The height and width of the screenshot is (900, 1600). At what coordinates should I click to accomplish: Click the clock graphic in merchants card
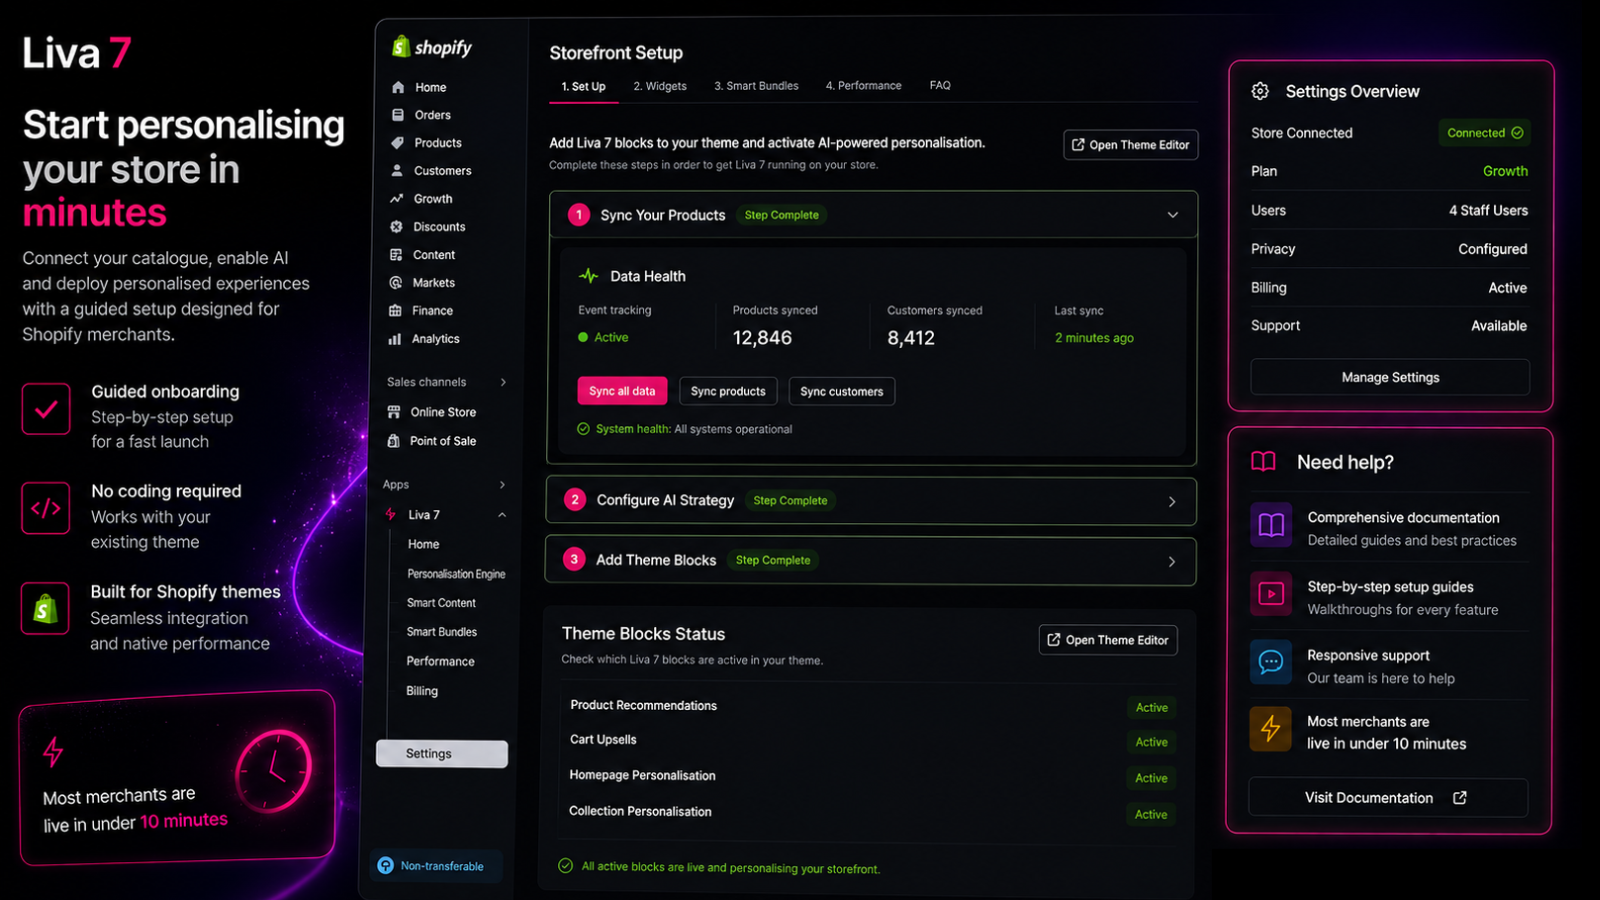pyautogui.click(x=273, y=771)
